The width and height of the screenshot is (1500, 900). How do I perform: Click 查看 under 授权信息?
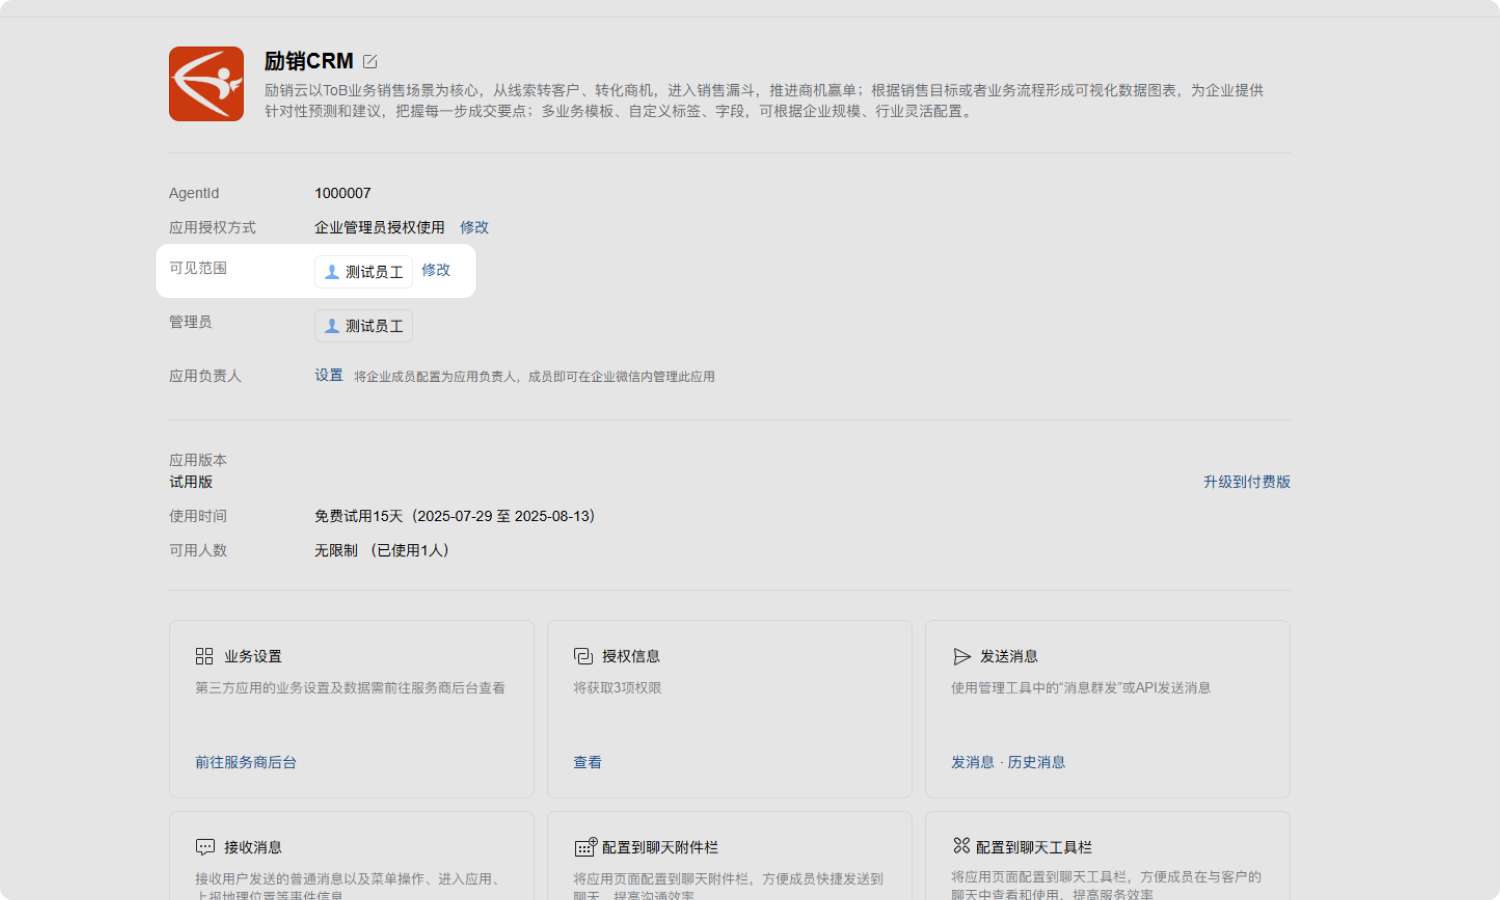(587, 762)
